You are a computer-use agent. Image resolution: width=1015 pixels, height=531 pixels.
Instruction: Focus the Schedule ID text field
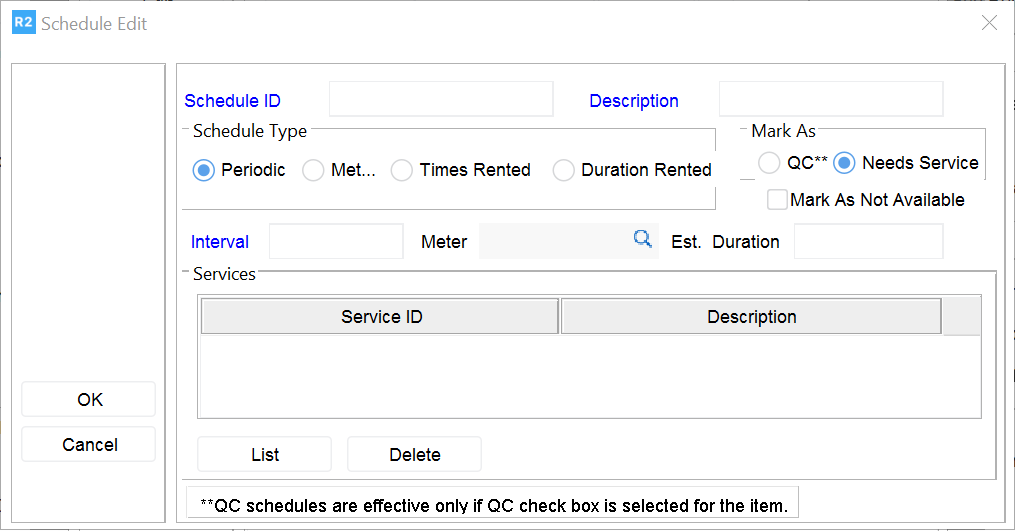click(441, 100)
